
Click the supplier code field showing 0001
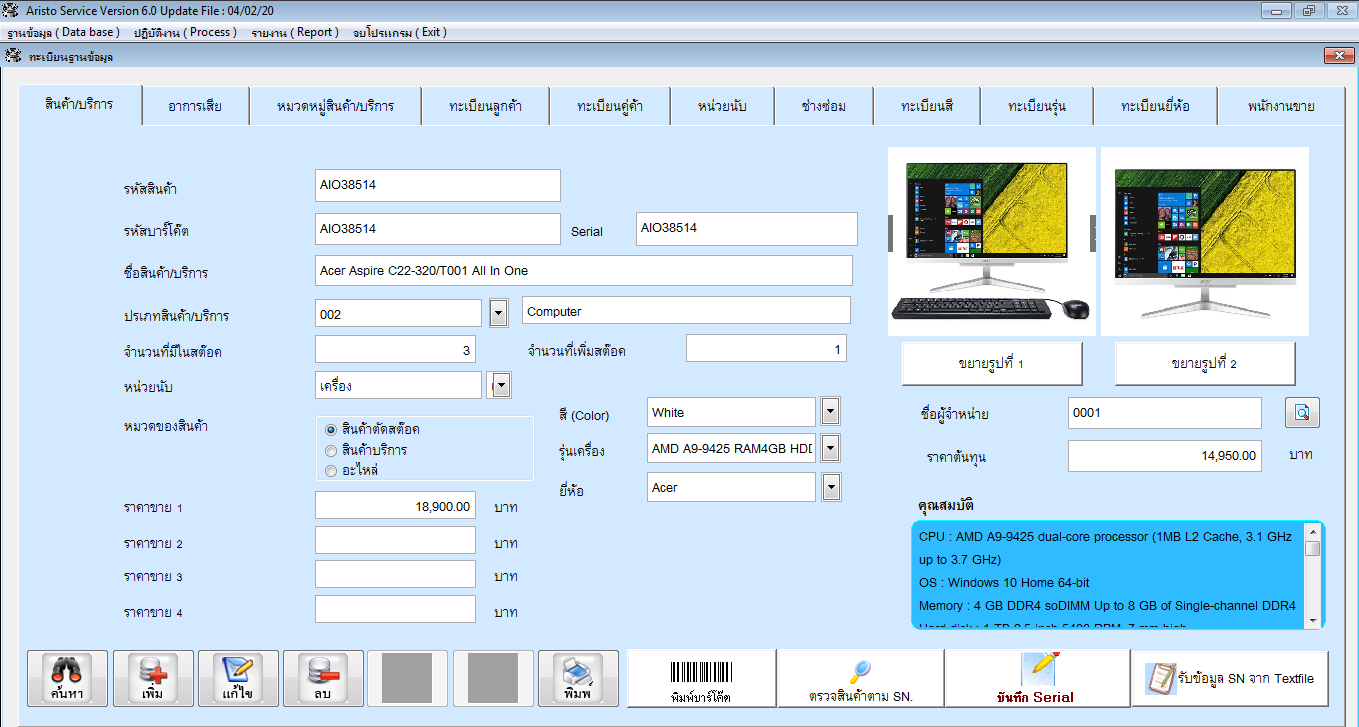point(1165,412)
